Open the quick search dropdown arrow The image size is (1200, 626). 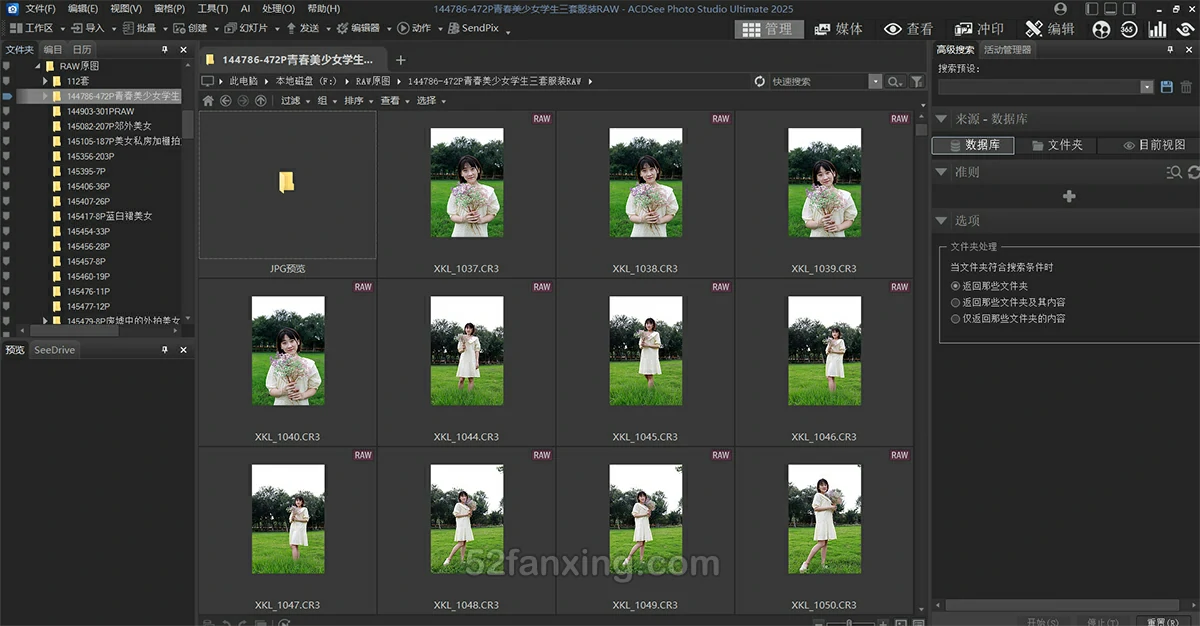click(x=876, y=81)
